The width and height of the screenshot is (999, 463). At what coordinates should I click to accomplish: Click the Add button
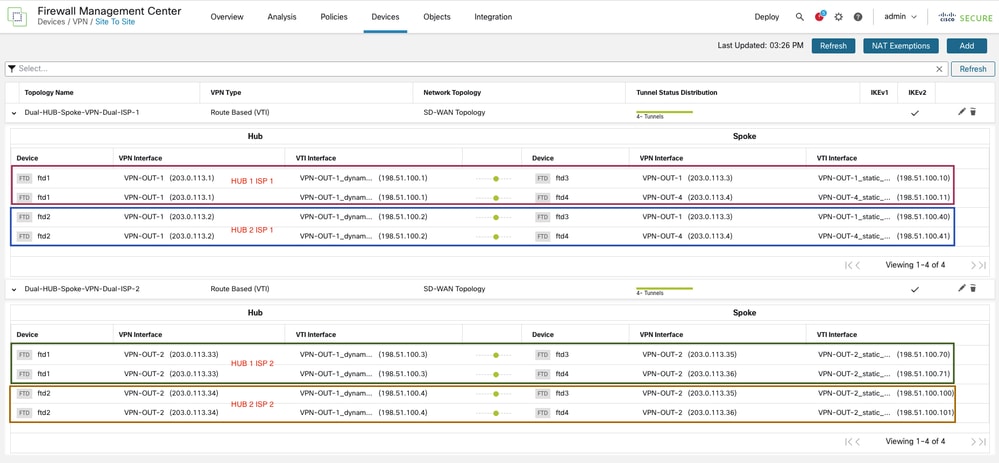[x=966, y=46]
